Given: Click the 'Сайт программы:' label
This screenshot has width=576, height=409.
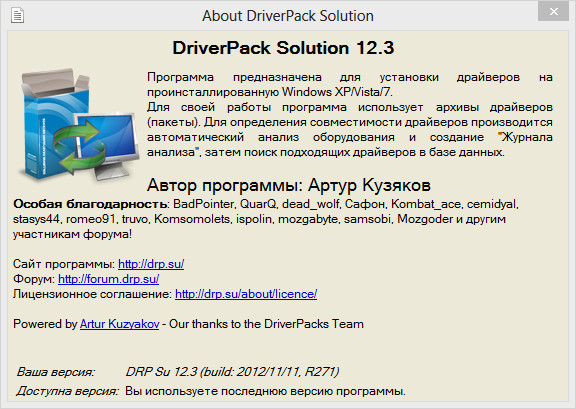Looking at the screenshot, I should tap(64, 264).
